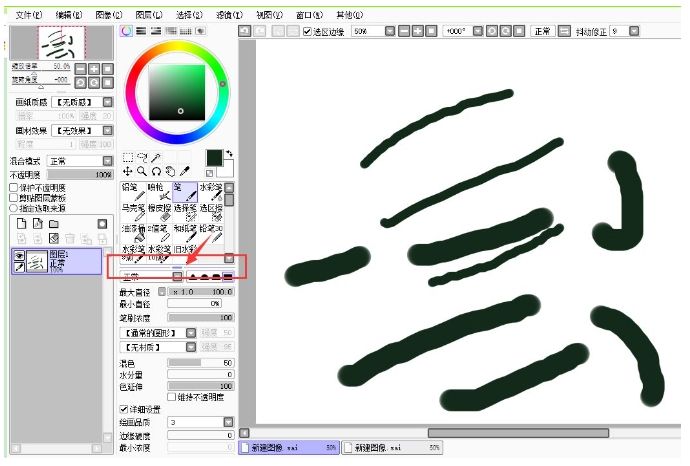The width and height of the screenshot is (690, 466).
Task: Toggle the transparent color swatch
Action: (x=210, y=173)
